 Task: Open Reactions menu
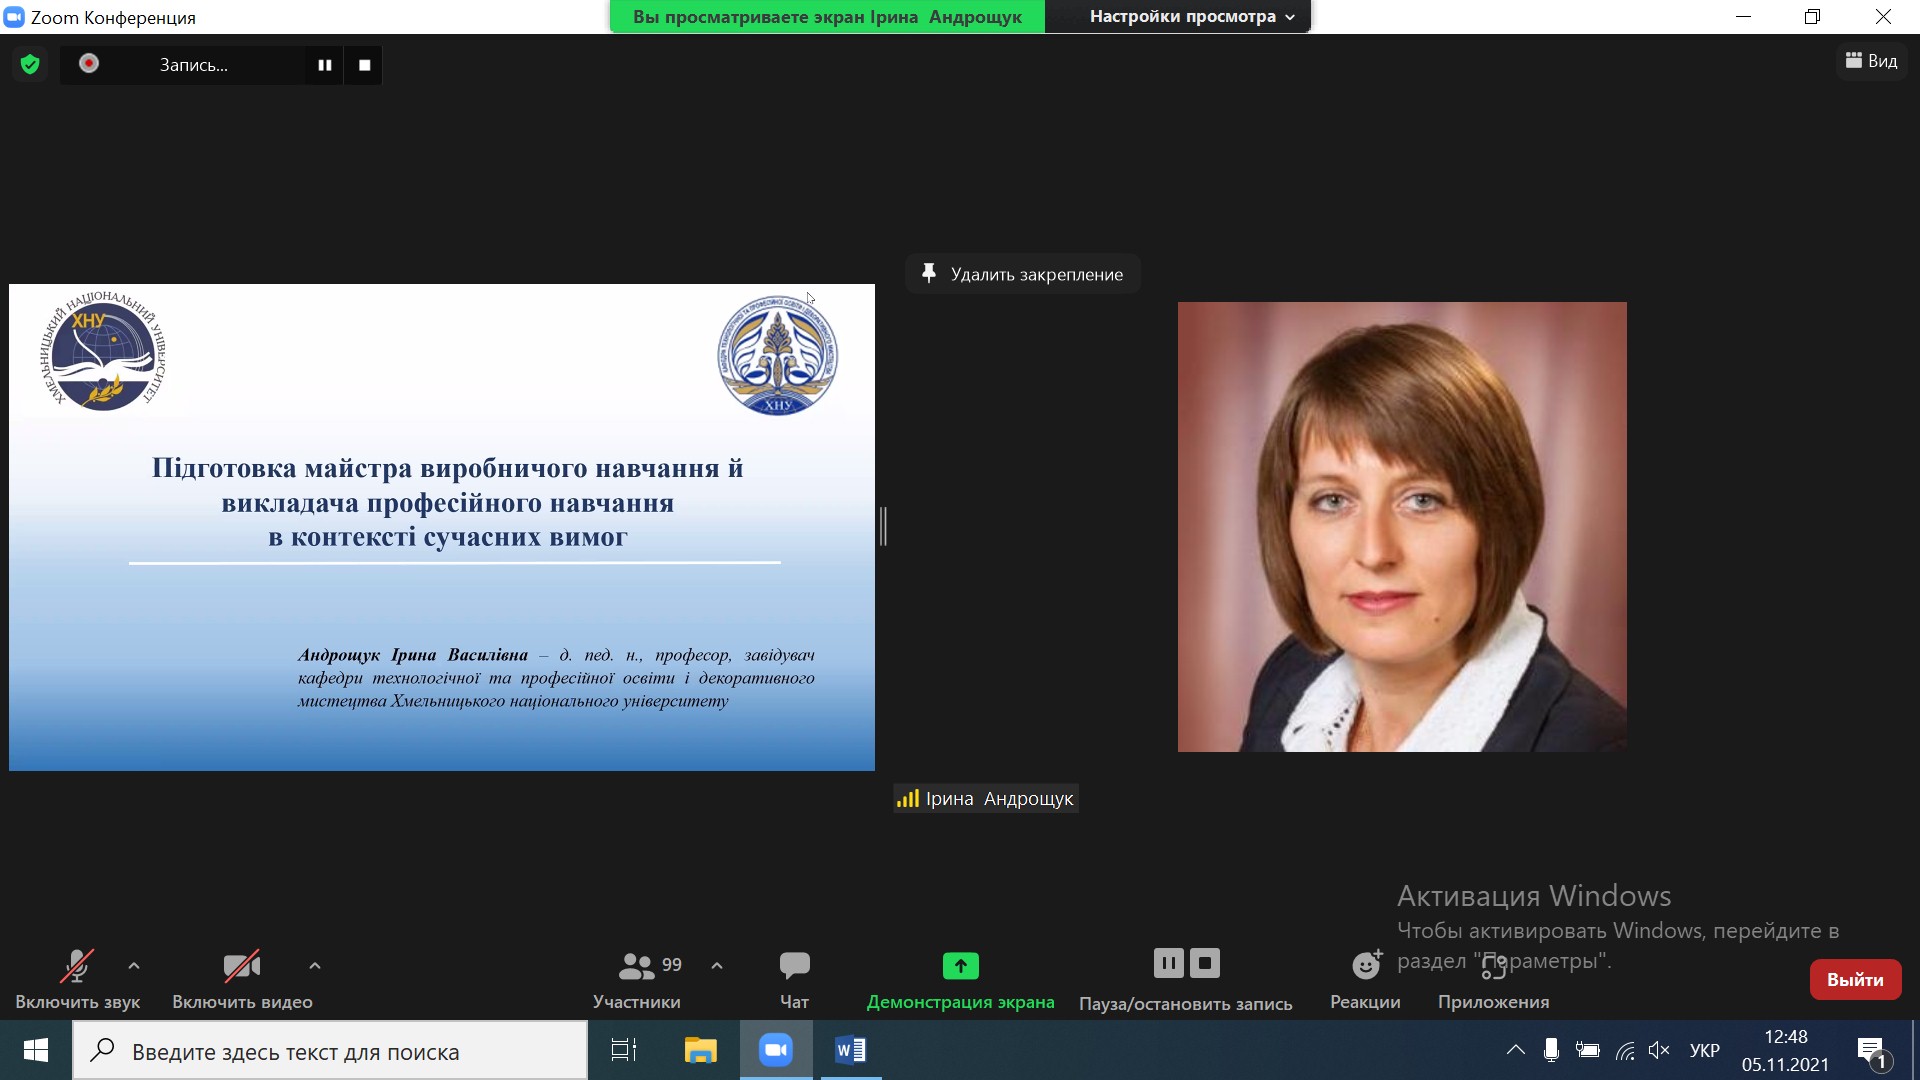pyautogui.click(x=1365, y=979)
